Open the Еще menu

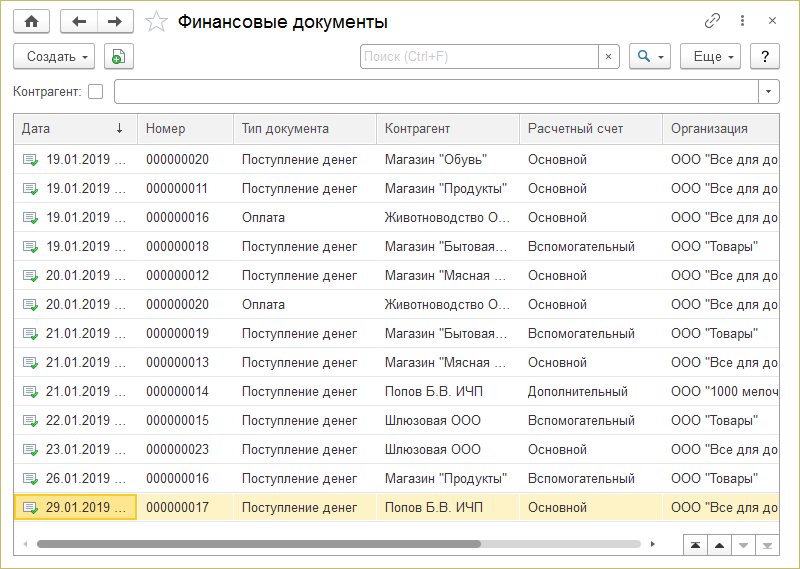tap(710, 56)
